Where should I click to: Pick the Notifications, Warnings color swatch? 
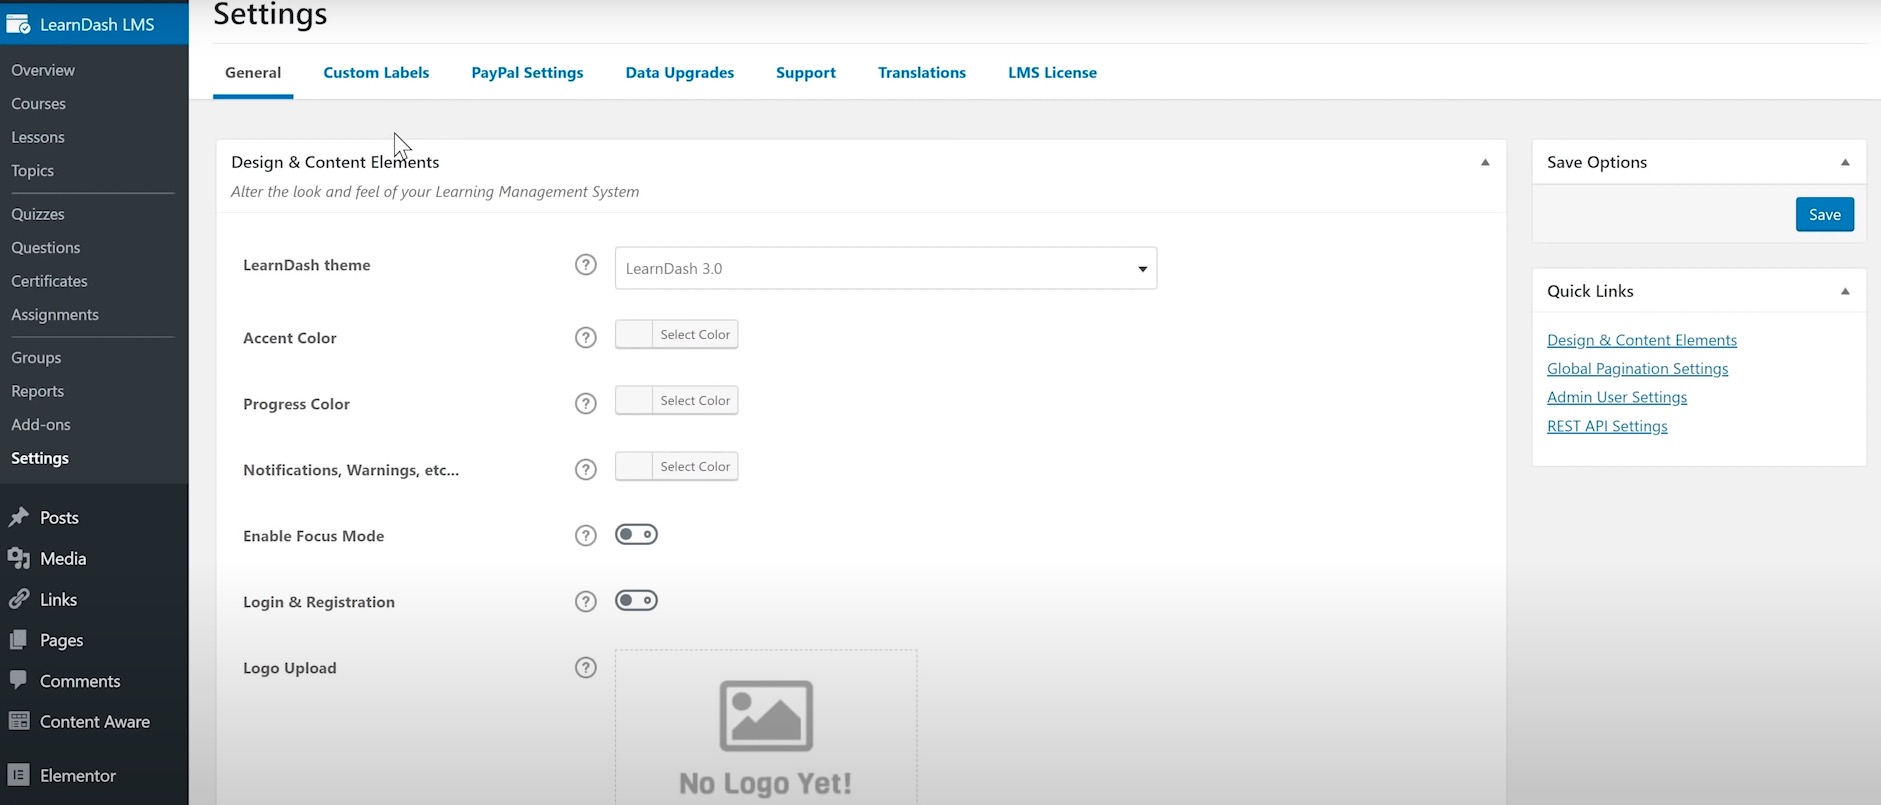[634, 466]
